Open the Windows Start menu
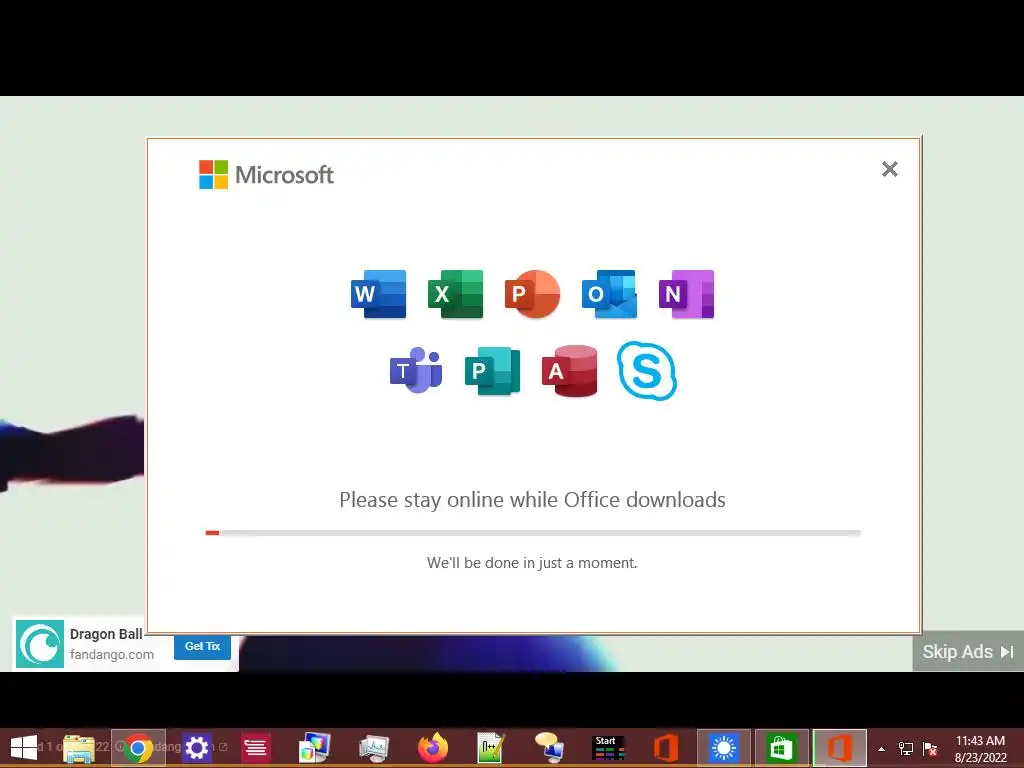1024x768 pixels. [x=24, y=748]
